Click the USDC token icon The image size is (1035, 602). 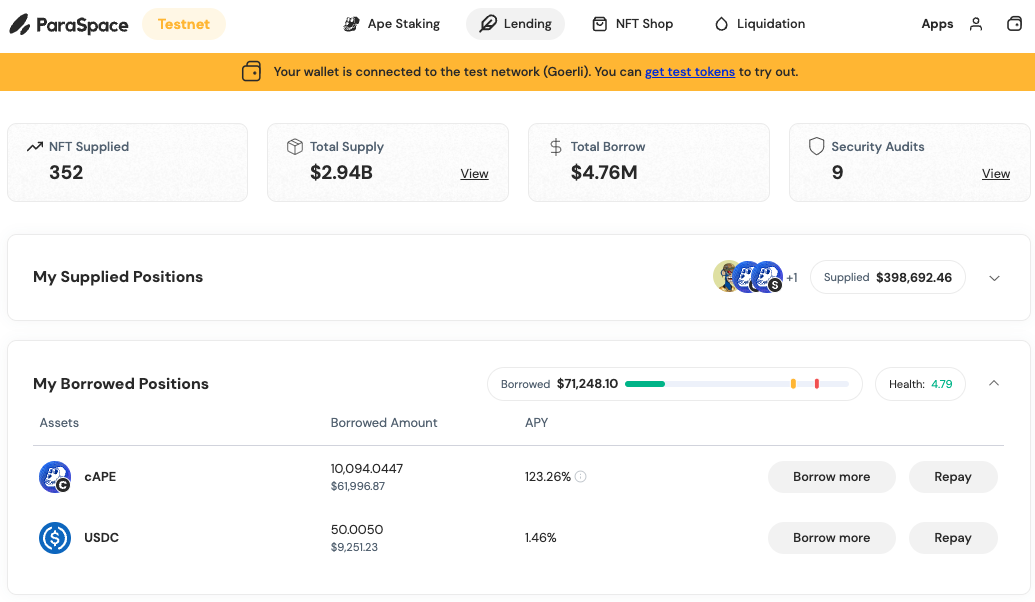(x=55, y=538)
